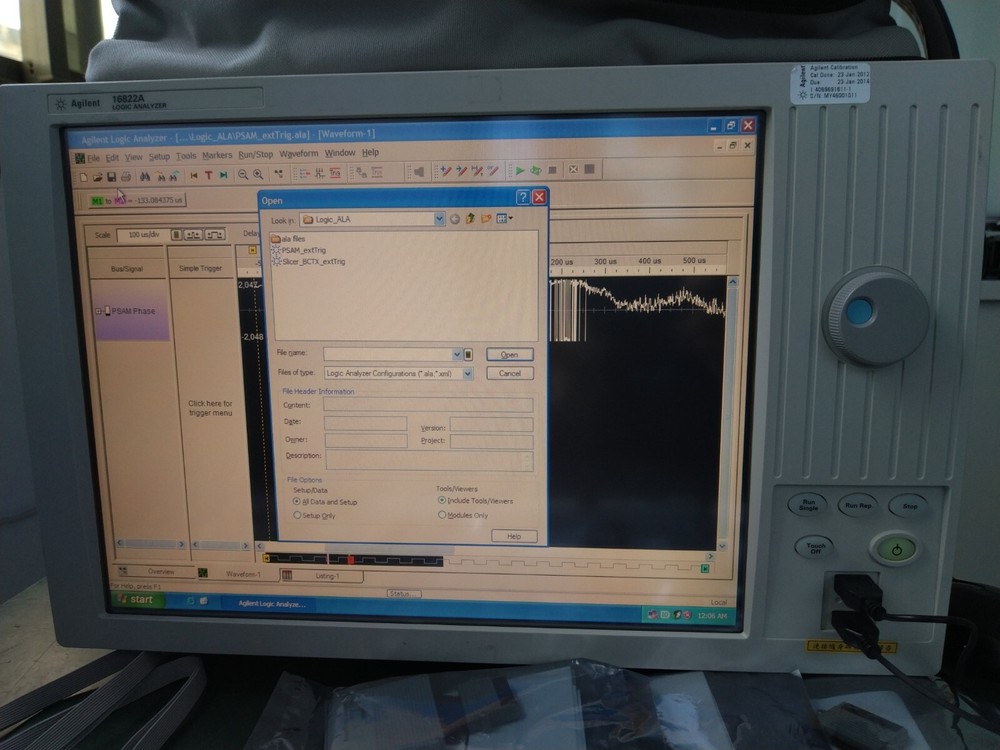This screenshot has width=1000, height=750.
Task: Click the Save floppy disk icon
Action: tap(112, 177)
